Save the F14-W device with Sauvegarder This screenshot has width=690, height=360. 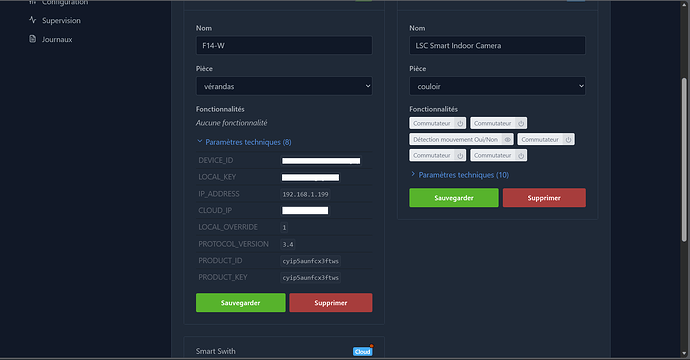point(240,303)
